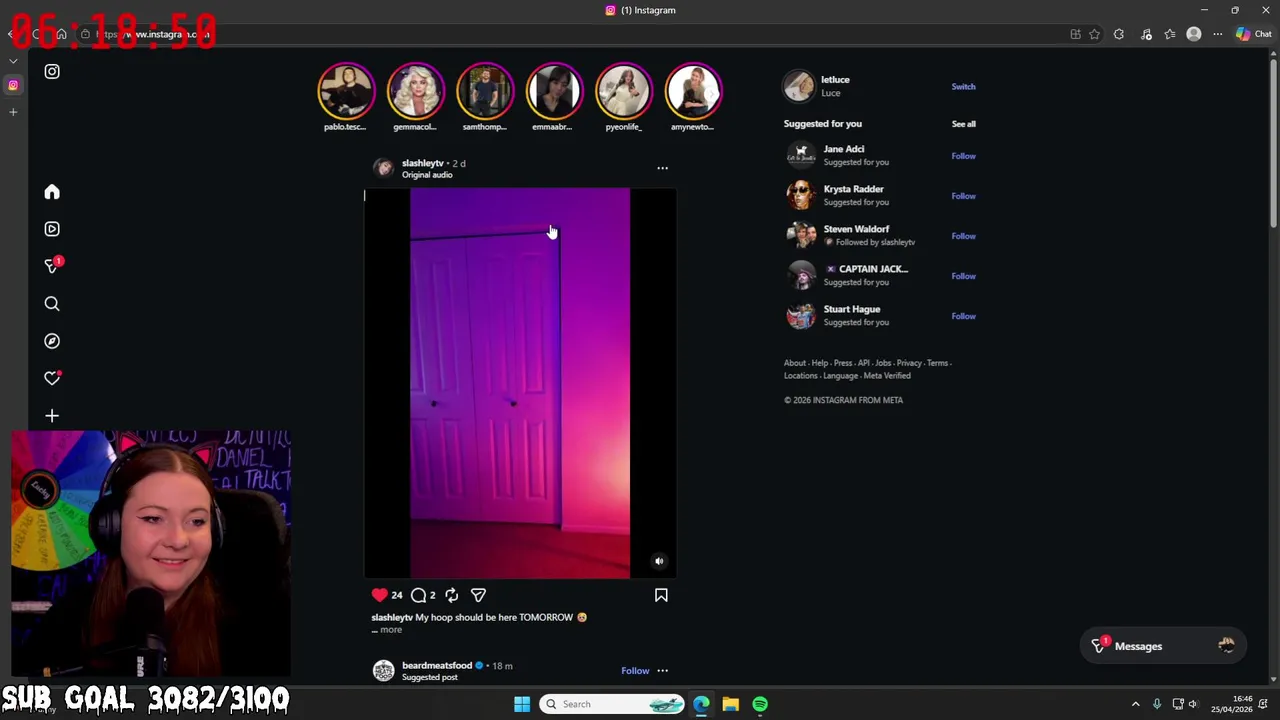Switch account from letluce
The width and height of the screenshot is (1280, 720).
[963, 87]
